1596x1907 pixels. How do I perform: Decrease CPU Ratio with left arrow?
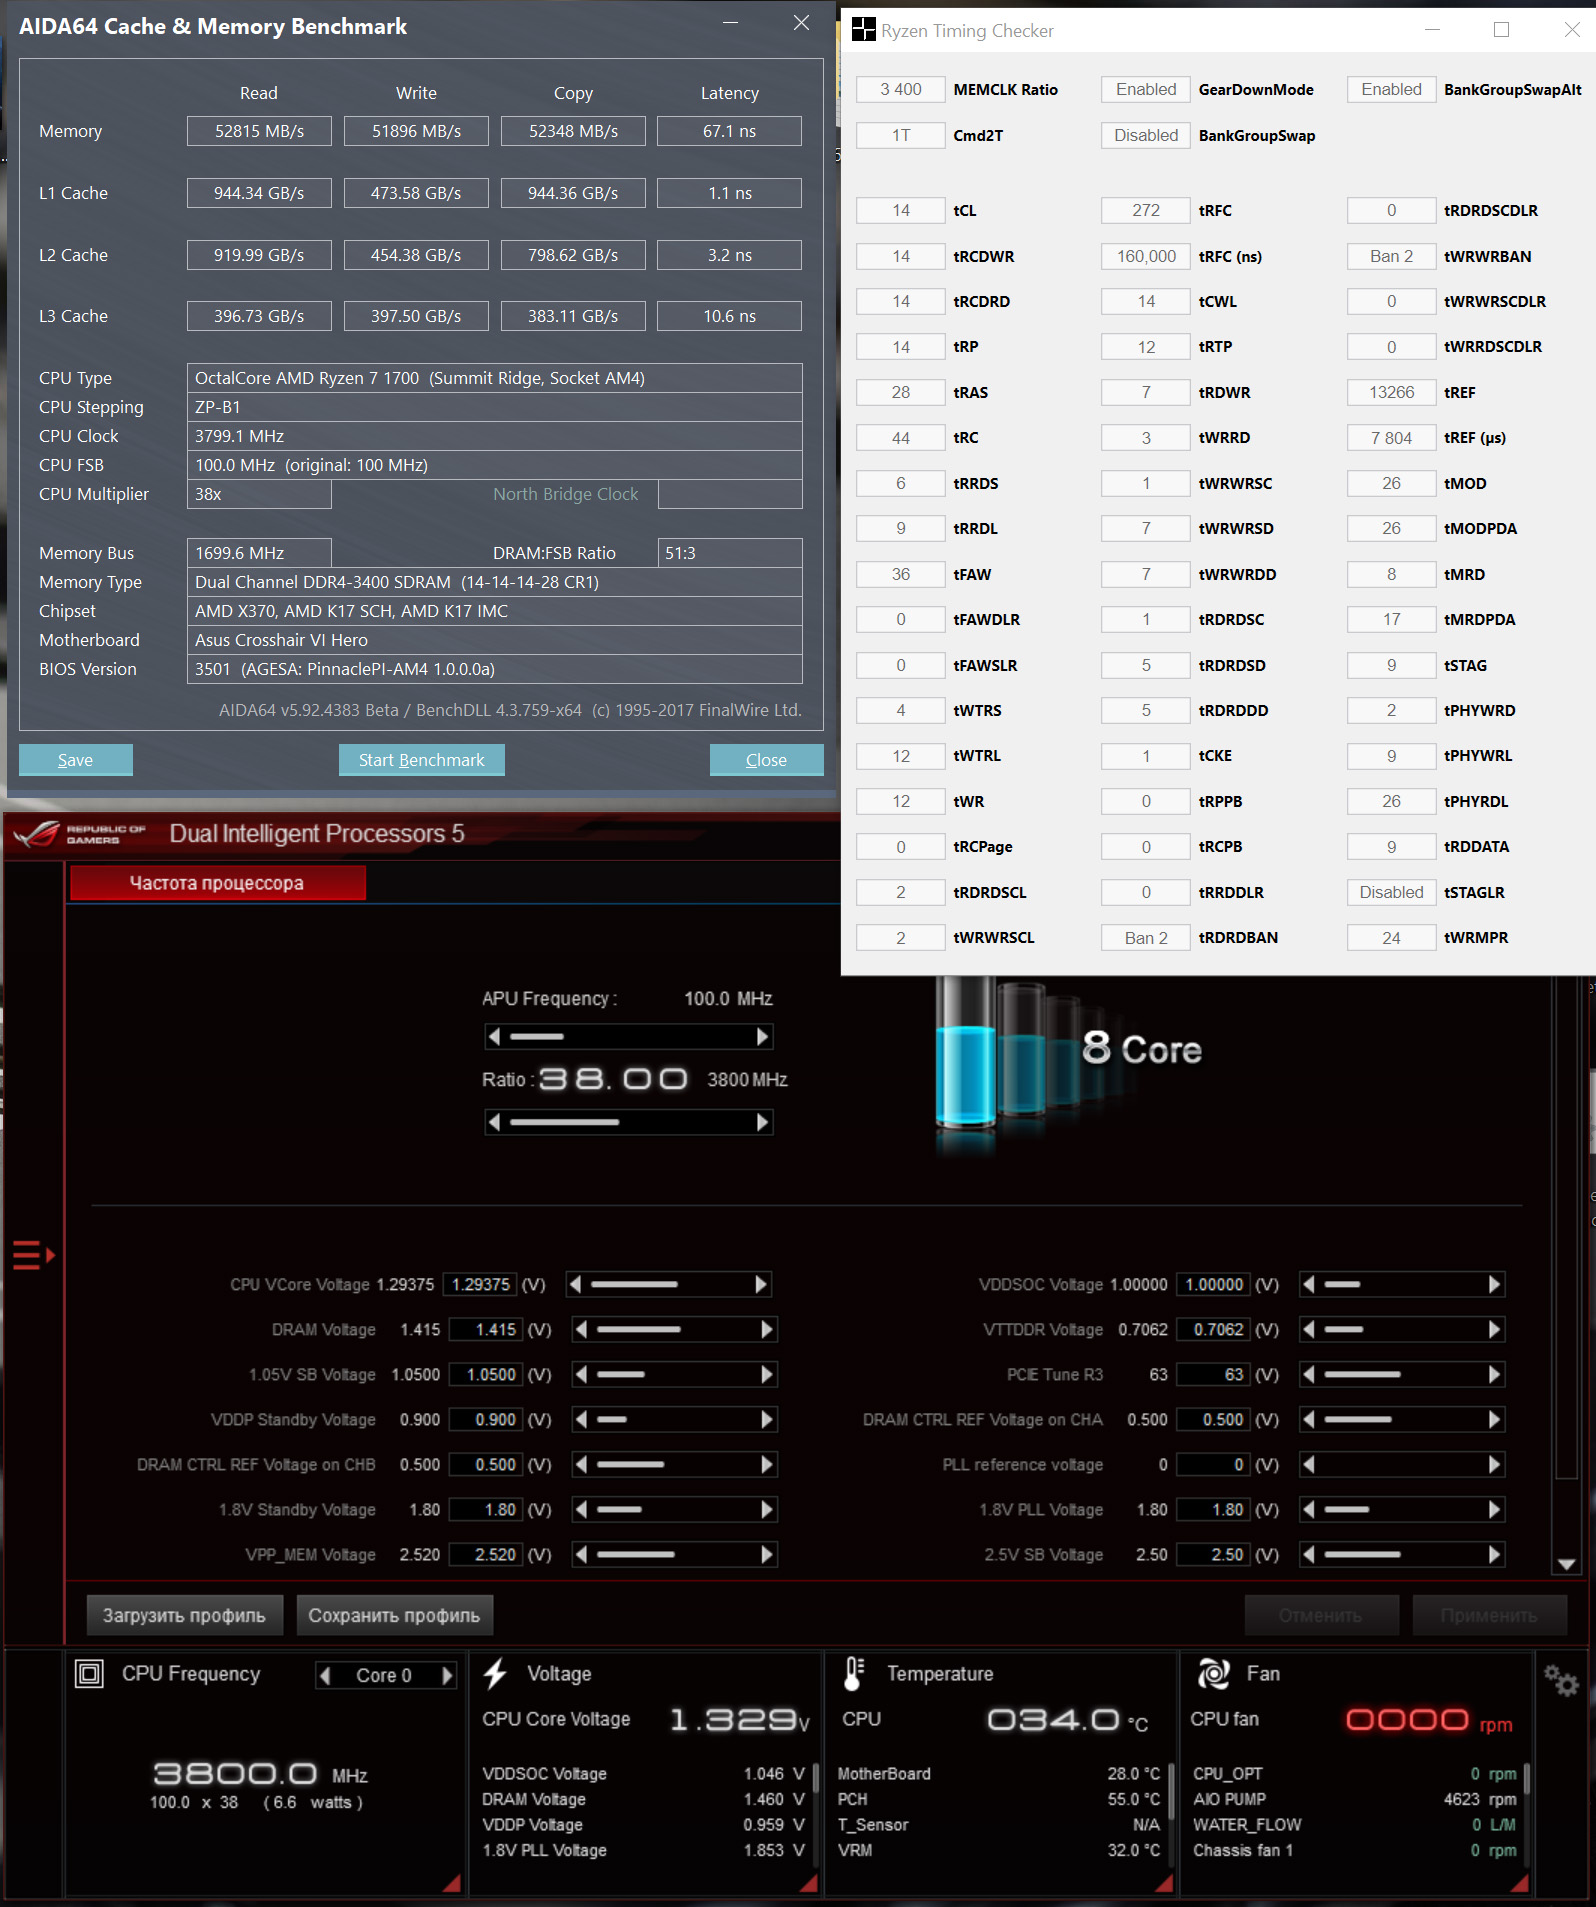click(494, 1122)
